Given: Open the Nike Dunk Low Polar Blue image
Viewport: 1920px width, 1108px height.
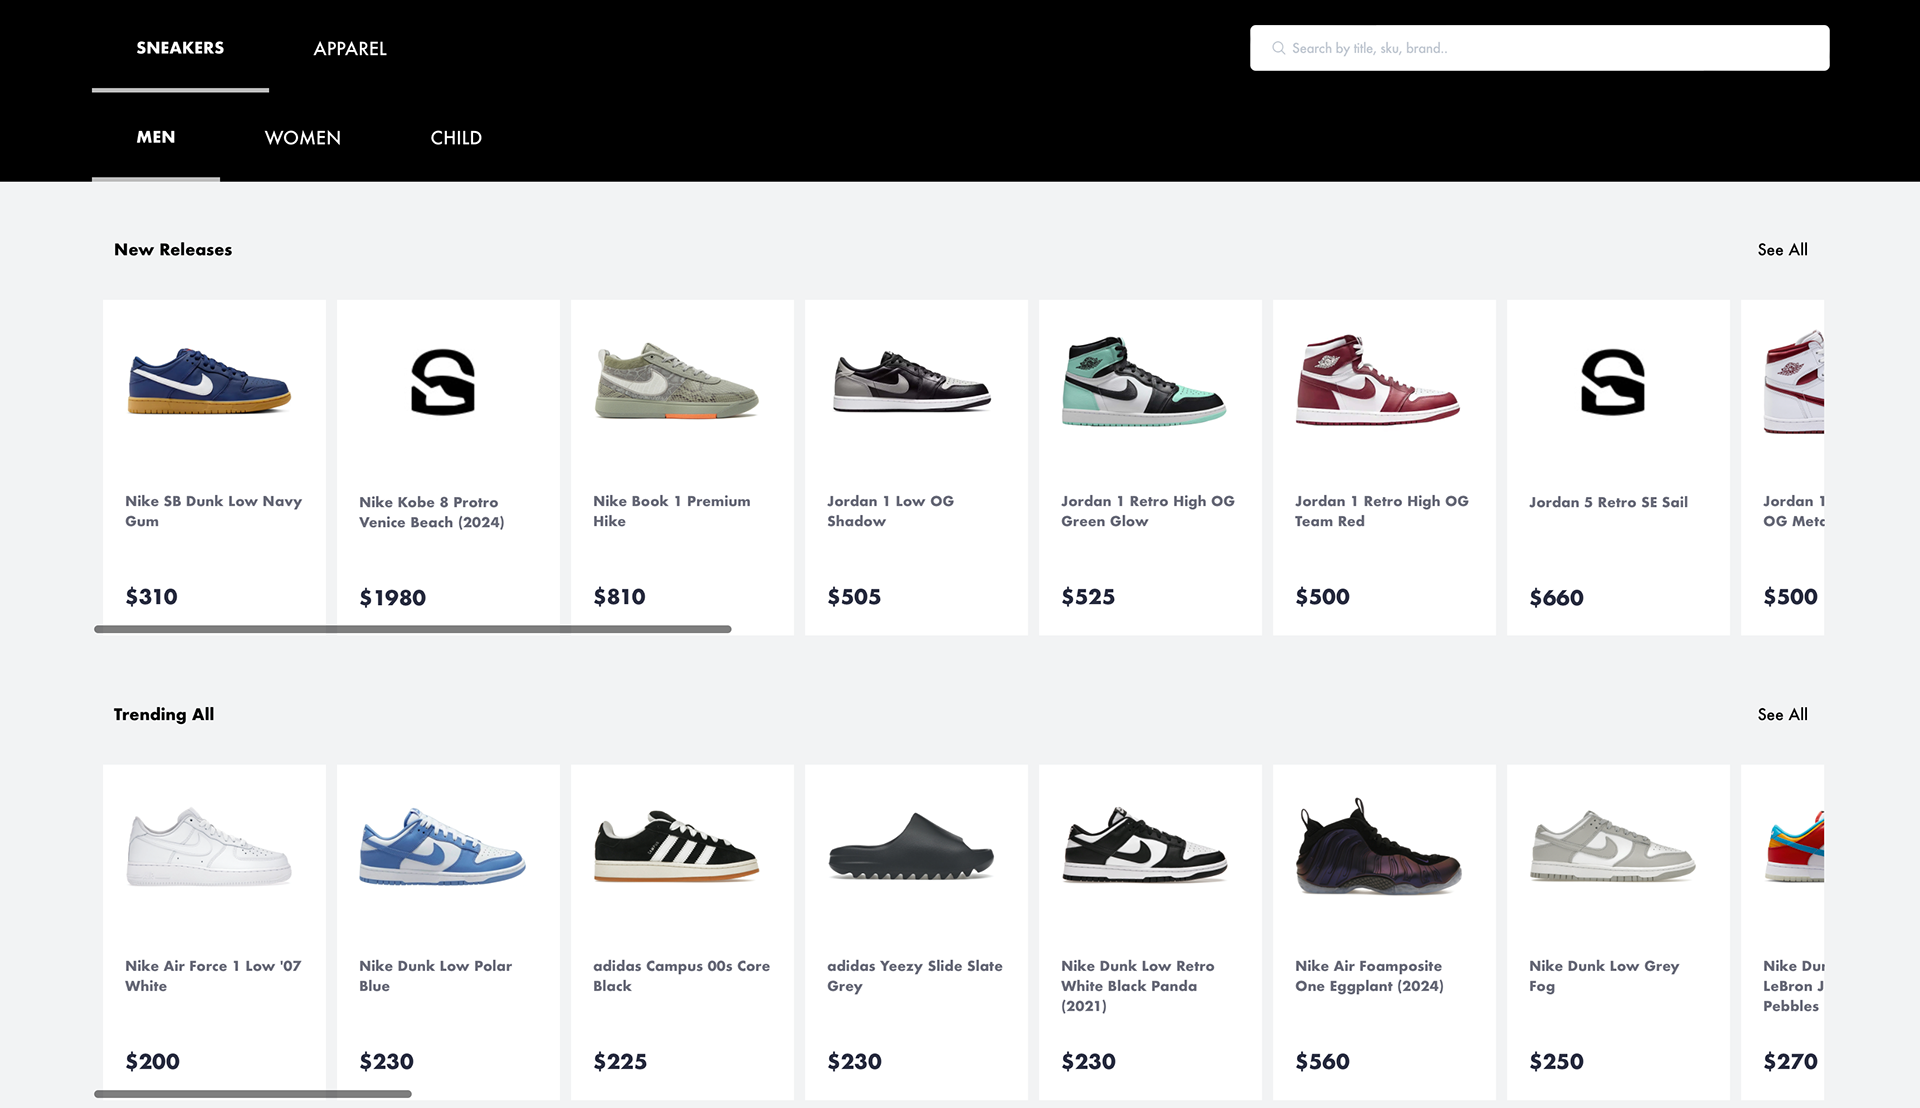Looking at the screenshot, I should pos(443,846).
